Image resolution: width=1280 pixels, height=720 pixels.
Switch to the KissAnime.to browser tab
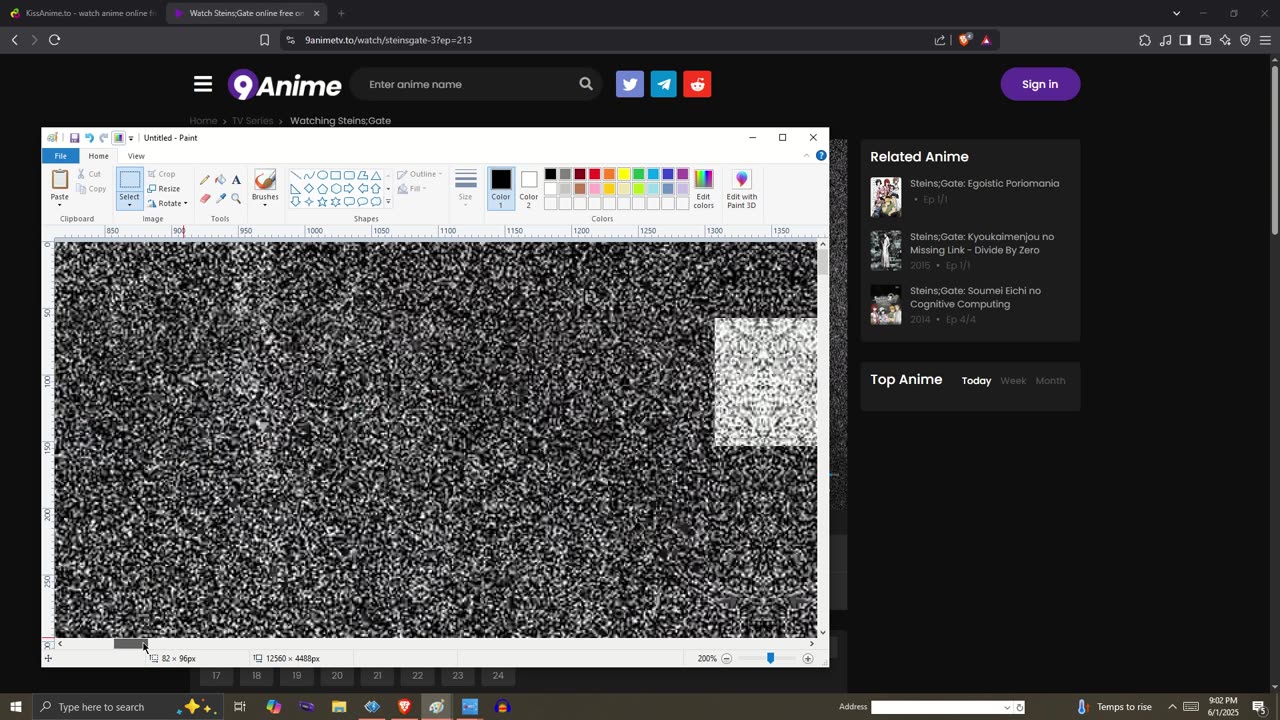tap(83, 13)
